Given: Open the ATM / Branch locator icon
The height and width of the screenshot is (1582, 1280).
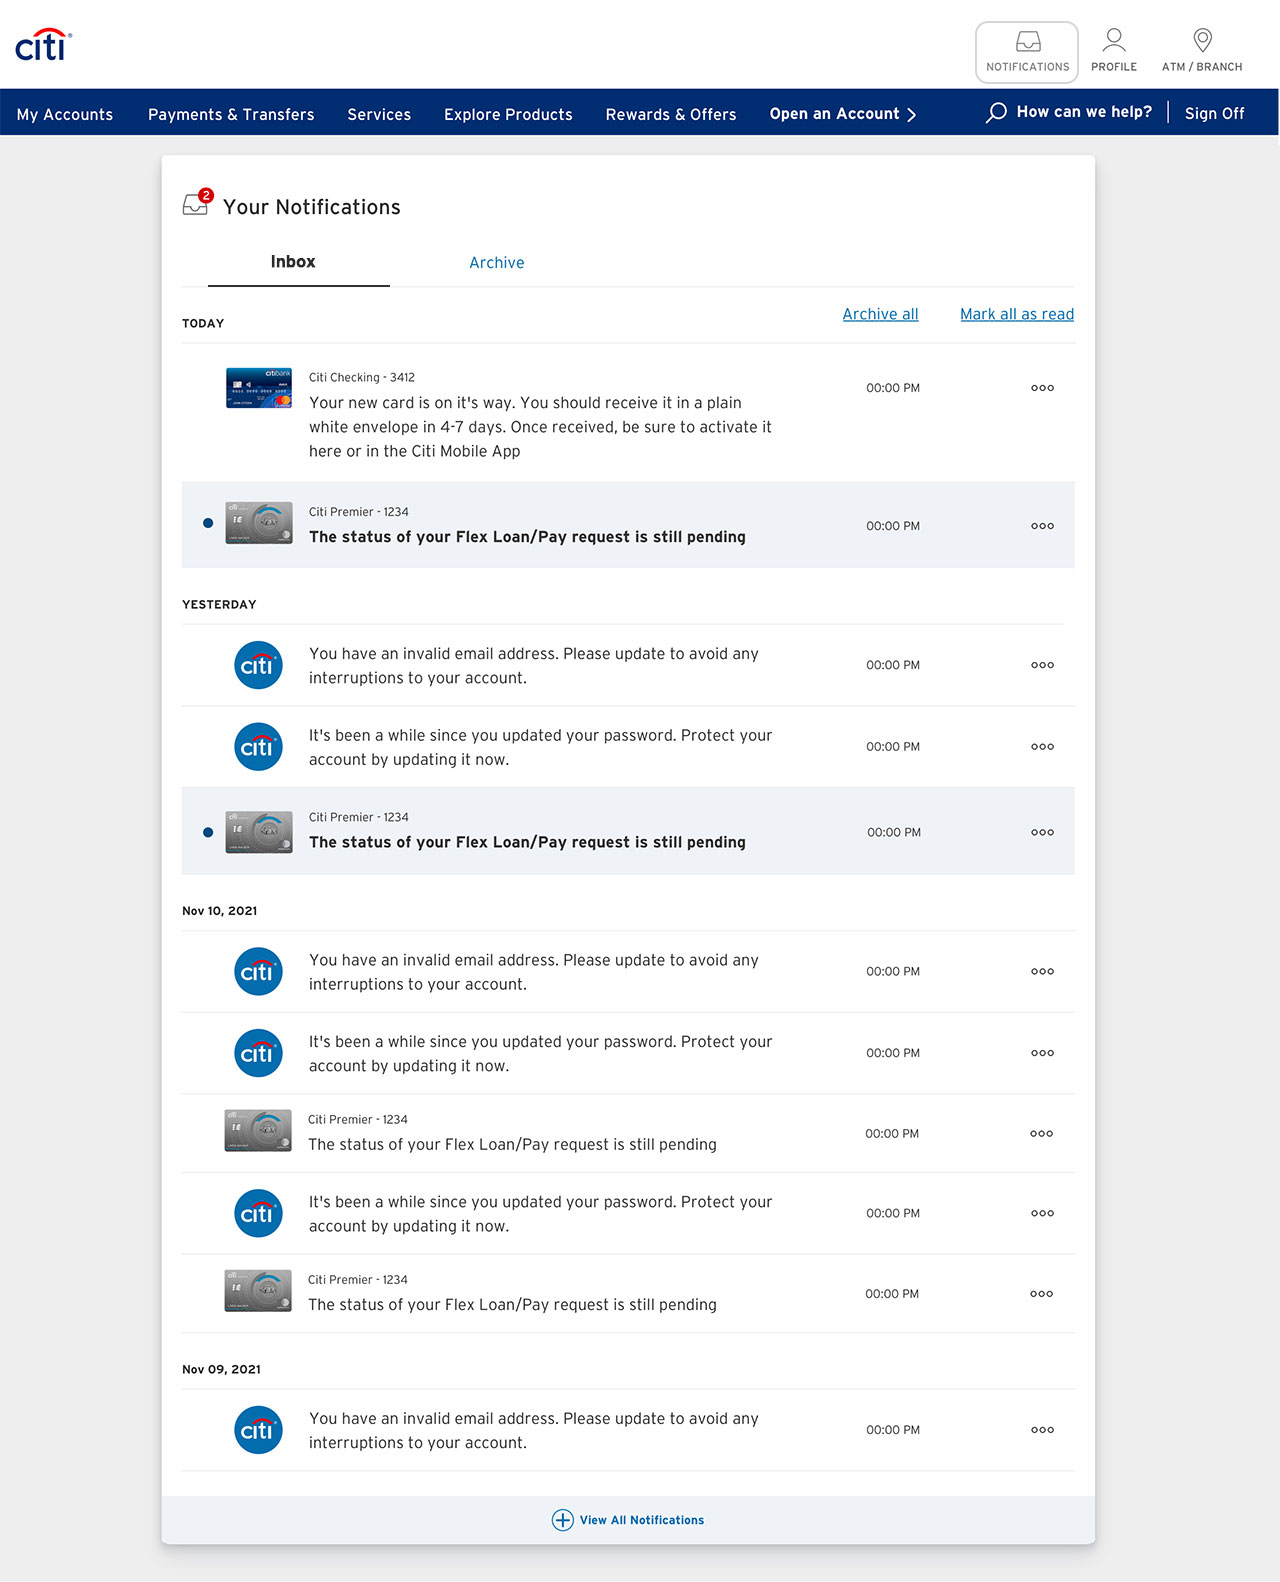Looking at the screenshot, I should 1203,41.
